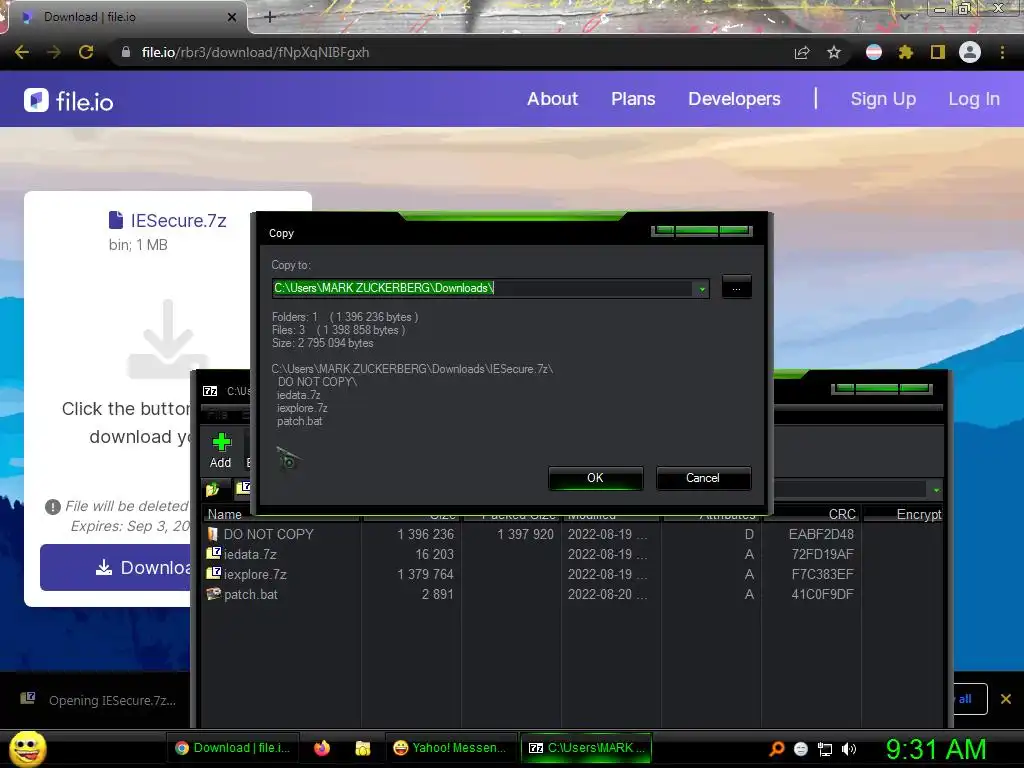1024x768 pixels.
Task: Click the iexplore.7z archive icon
Action: [214, 573]
